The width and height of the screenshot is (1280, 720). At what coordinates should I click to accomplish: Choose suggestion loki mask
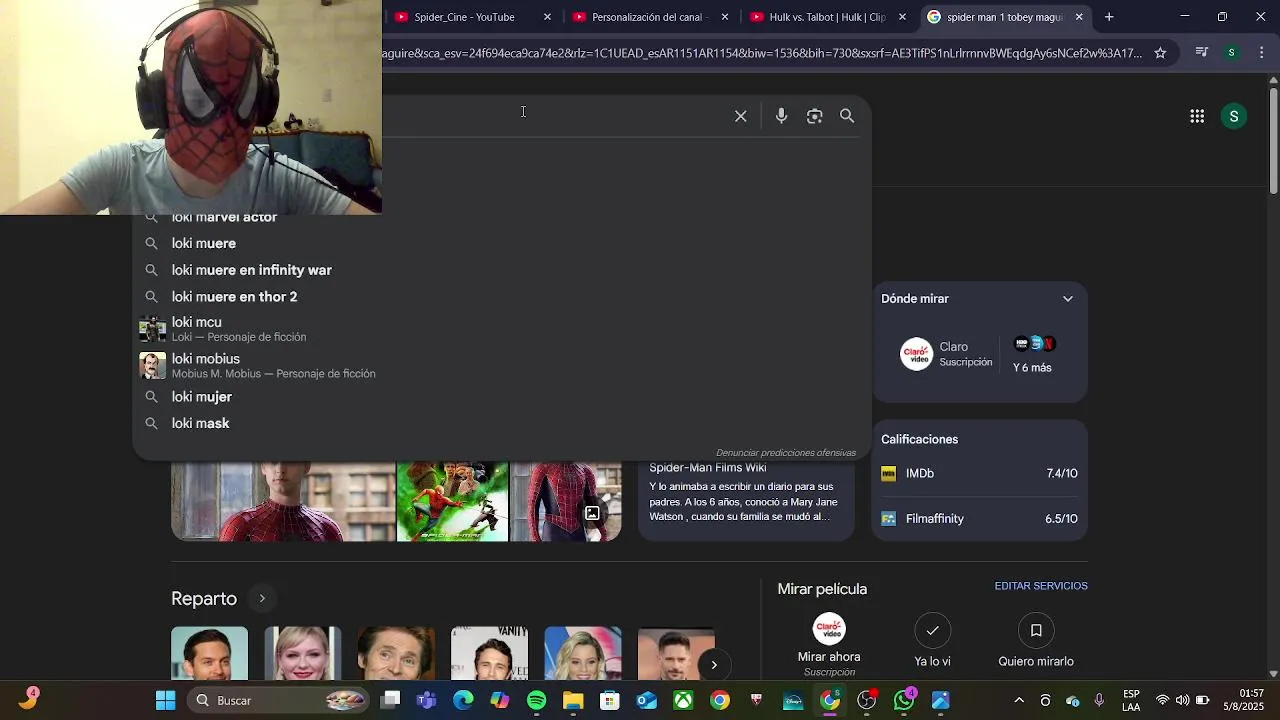tap(200, 424)
